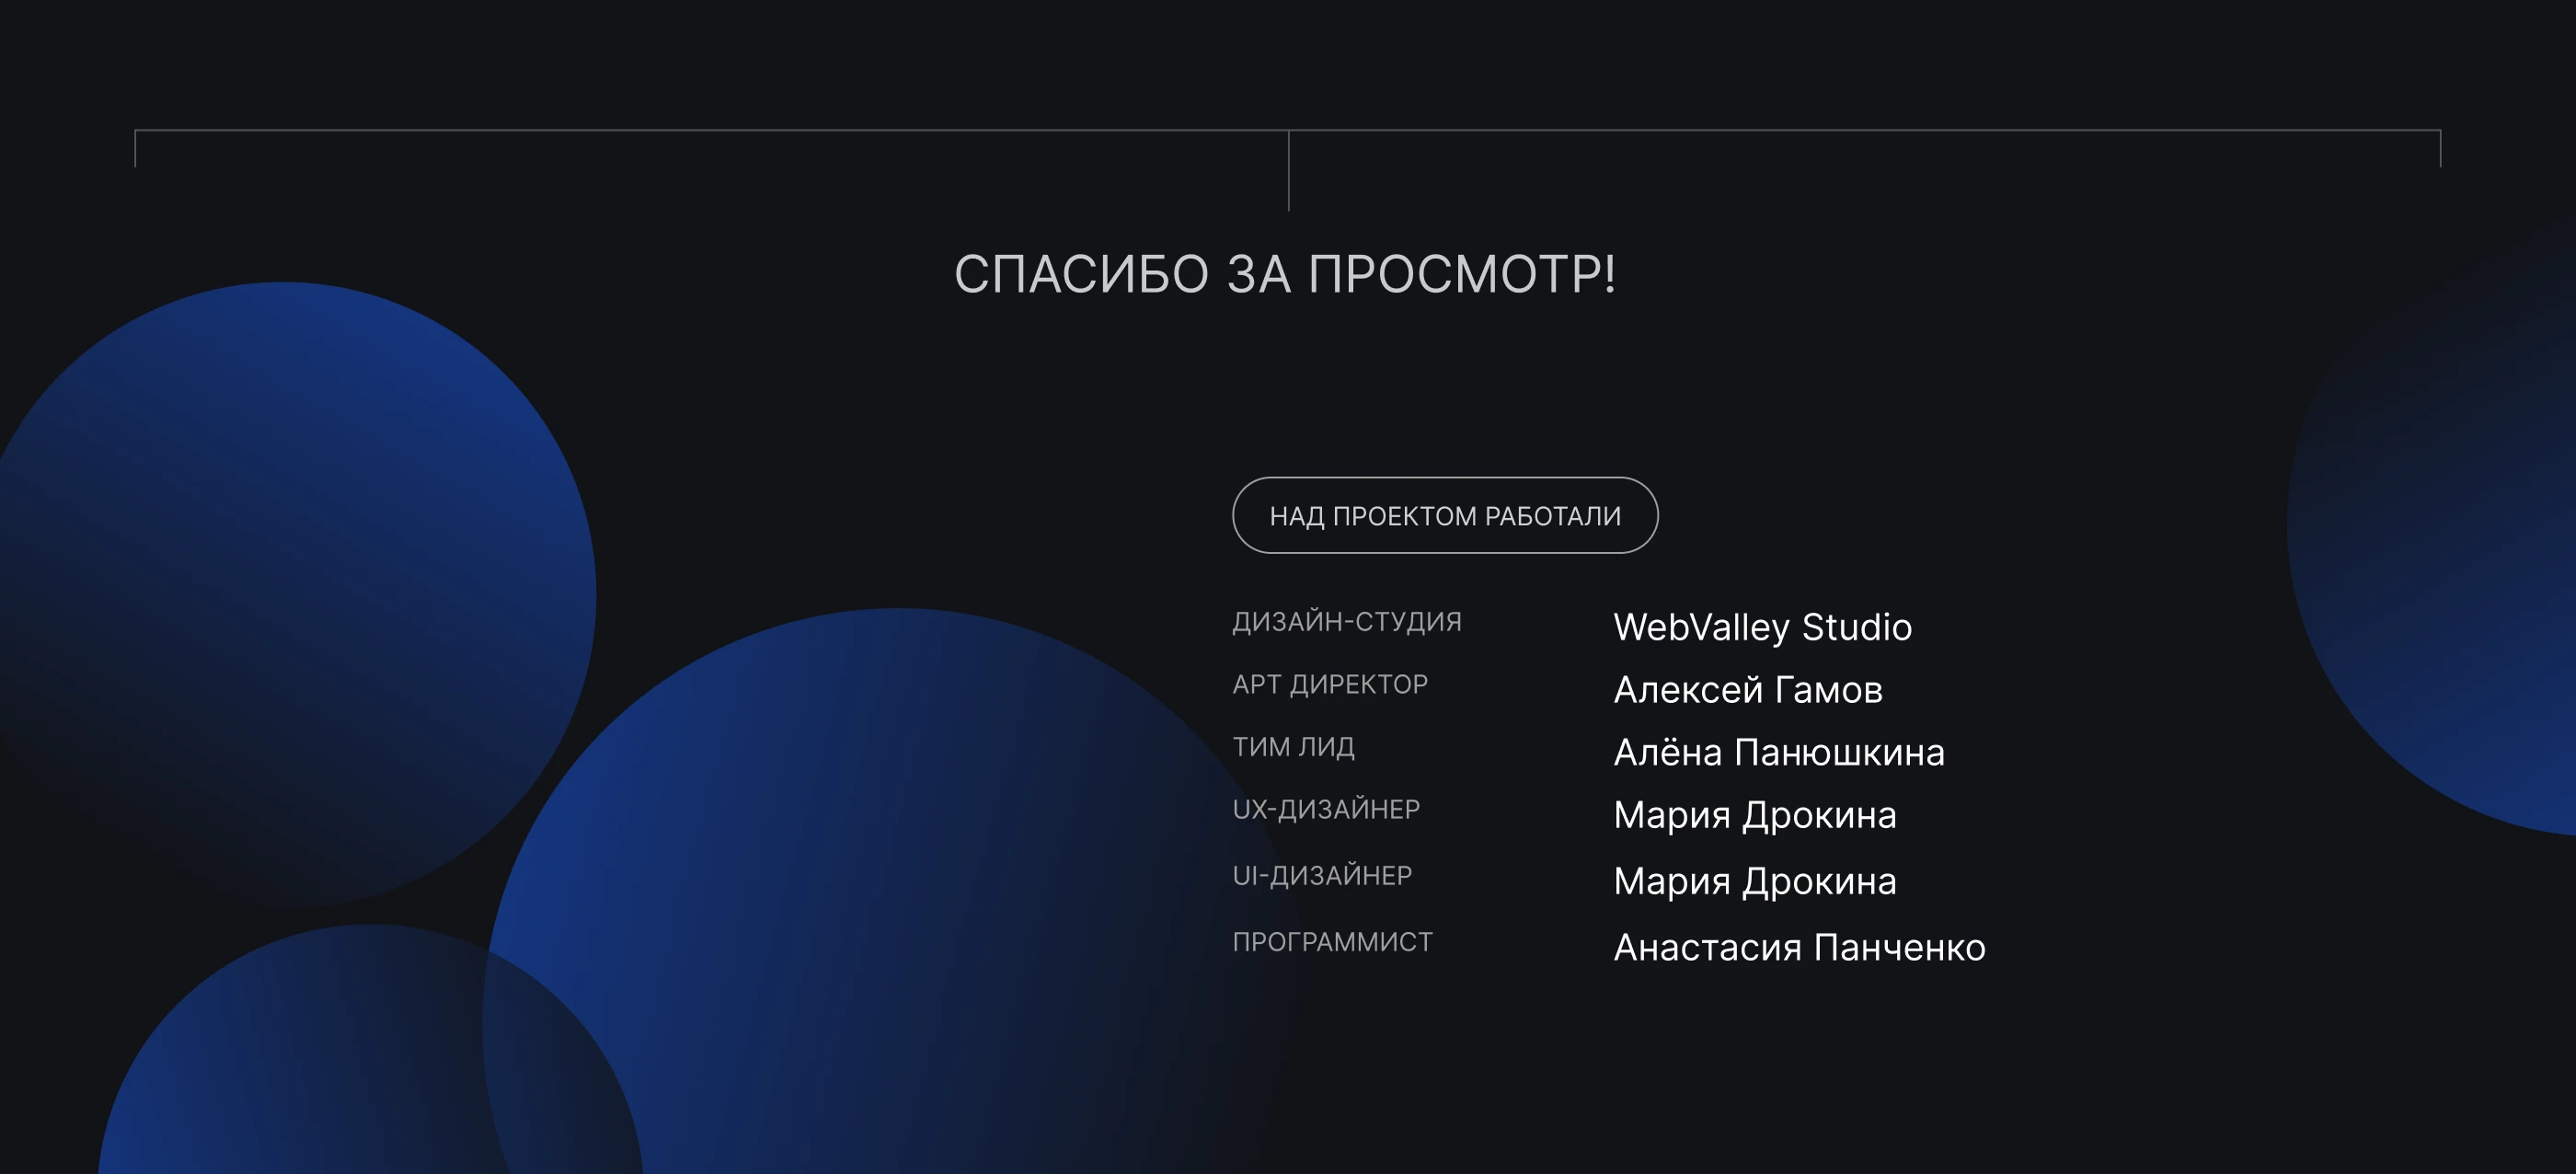Image resolution: width=2576 pixels, height=1174 pixels.
Task: Click the UI-ДИЗАЙНЕР role label
Action: [1321, 875]
